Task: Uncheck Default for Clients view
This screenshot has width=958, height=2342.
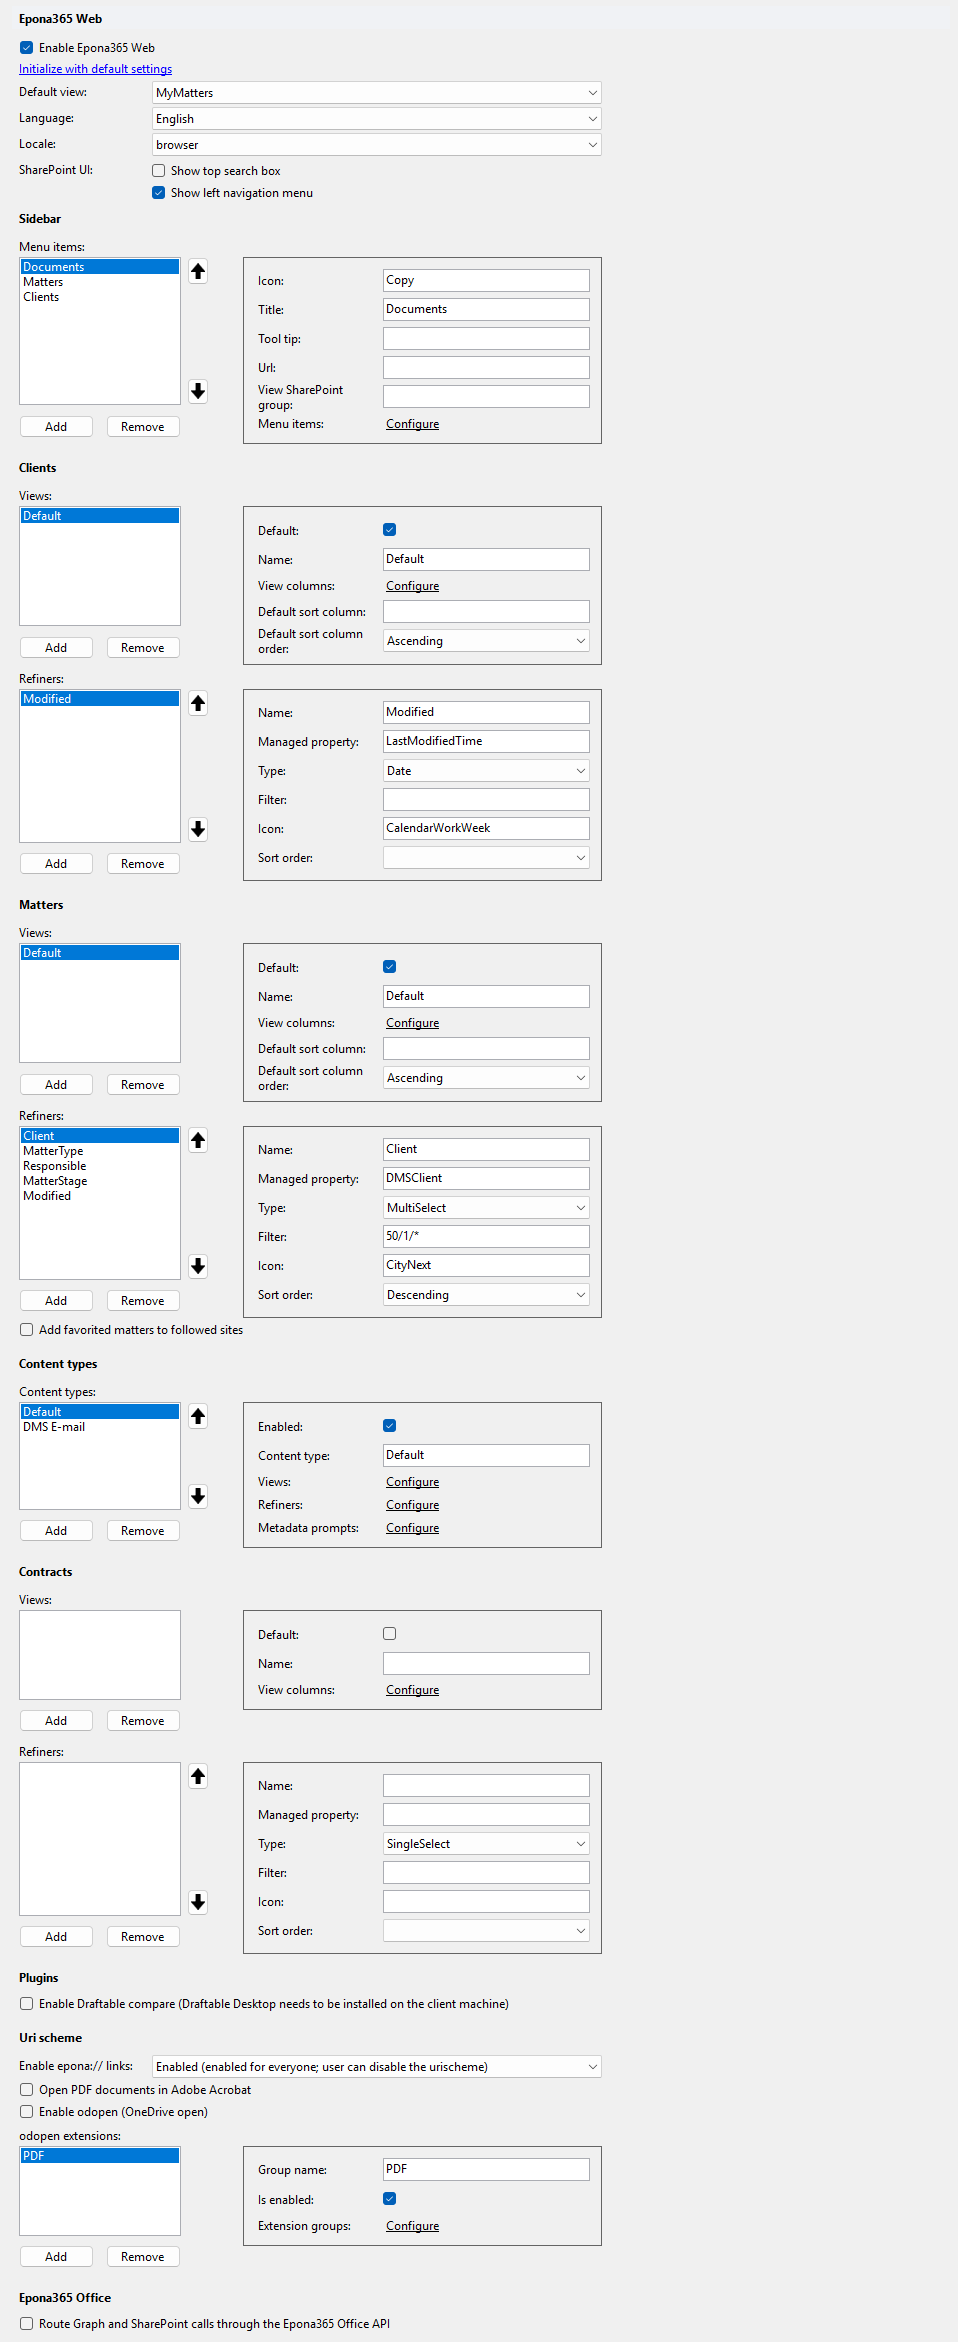Action: click(390, 530)
